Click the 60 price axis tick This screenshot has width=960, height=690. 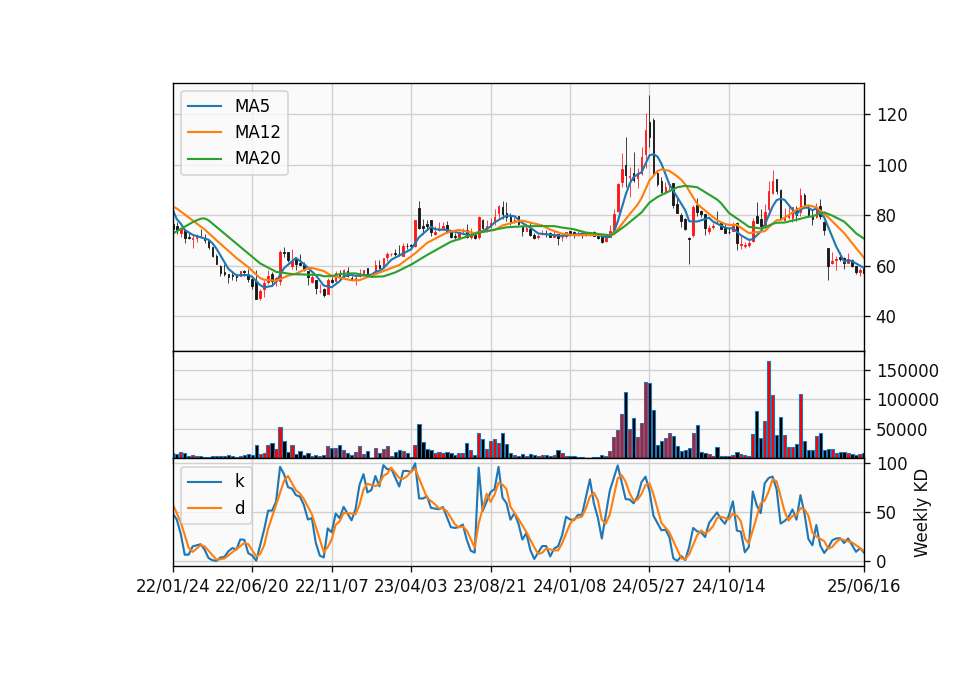pos(887,267)
